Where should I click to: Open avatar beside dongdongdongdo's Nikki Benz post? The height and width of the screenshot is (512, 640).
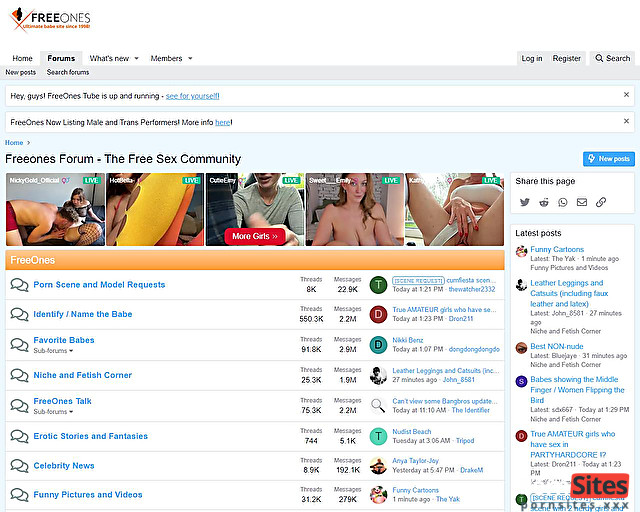coord(378,345)
